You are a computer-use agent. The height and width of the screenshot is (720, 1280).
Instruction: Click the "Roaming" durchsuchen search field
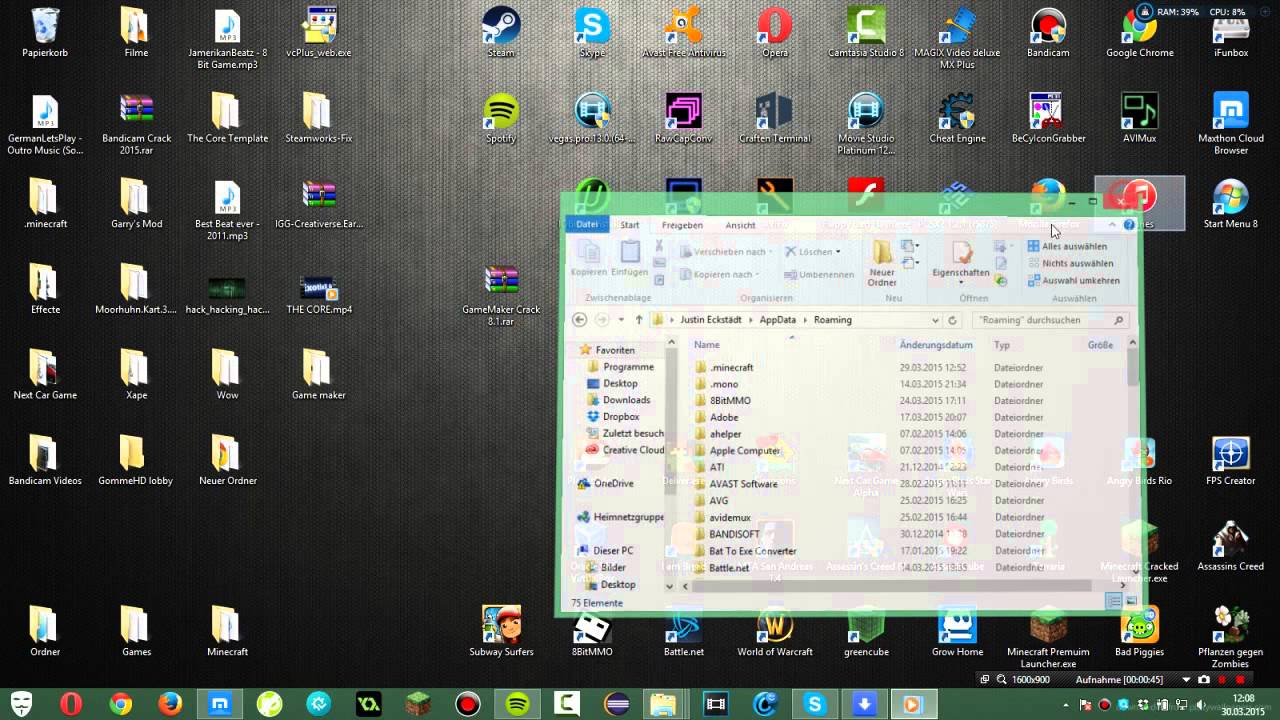point(1049,320)
